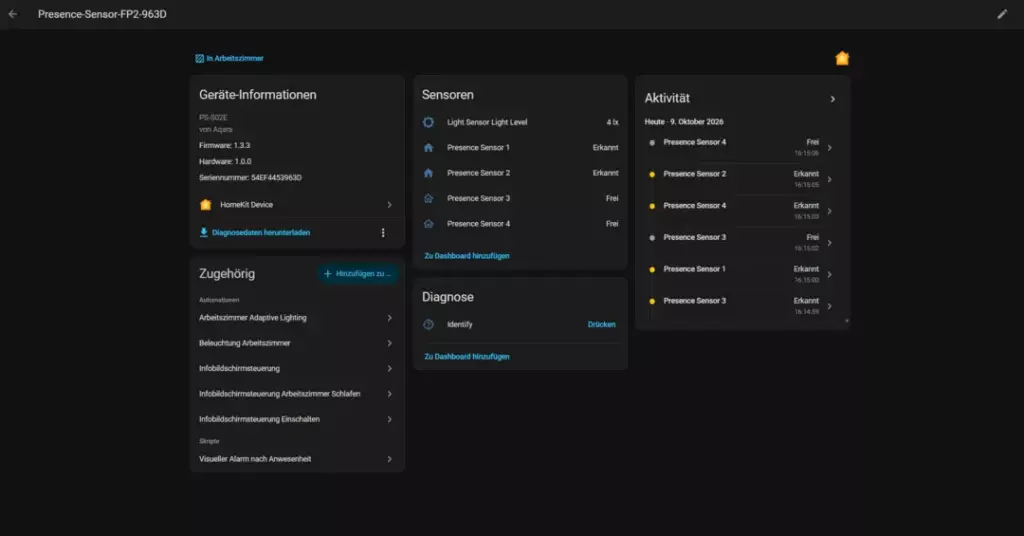Open the HomeKit Device entry
Screen dimensions: 1024x536
[x=297, y=204]
